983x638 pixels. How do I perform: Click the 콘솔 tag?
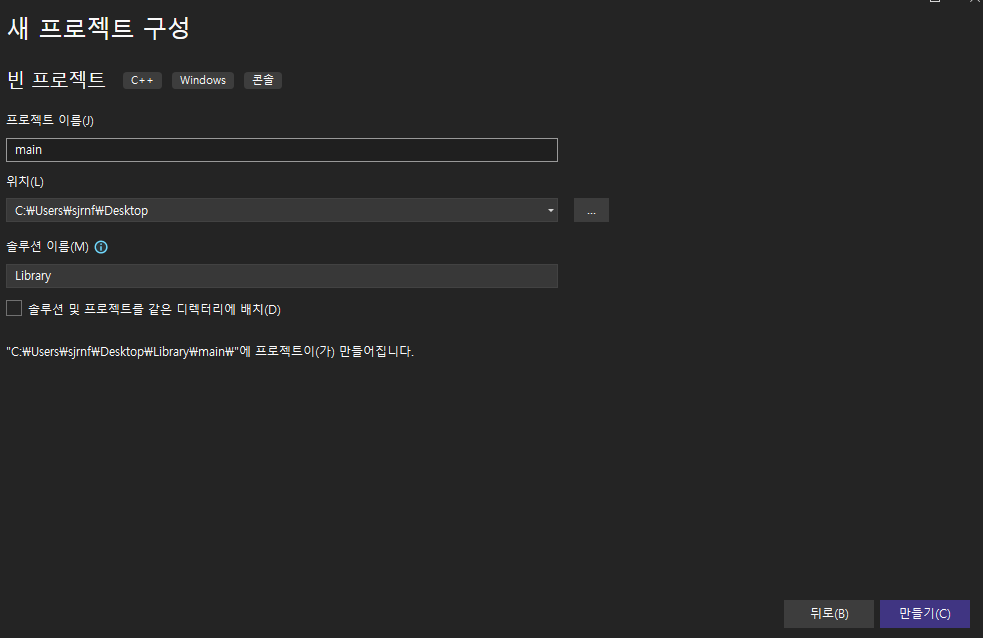pyautogui.click(x=263, y=80)
